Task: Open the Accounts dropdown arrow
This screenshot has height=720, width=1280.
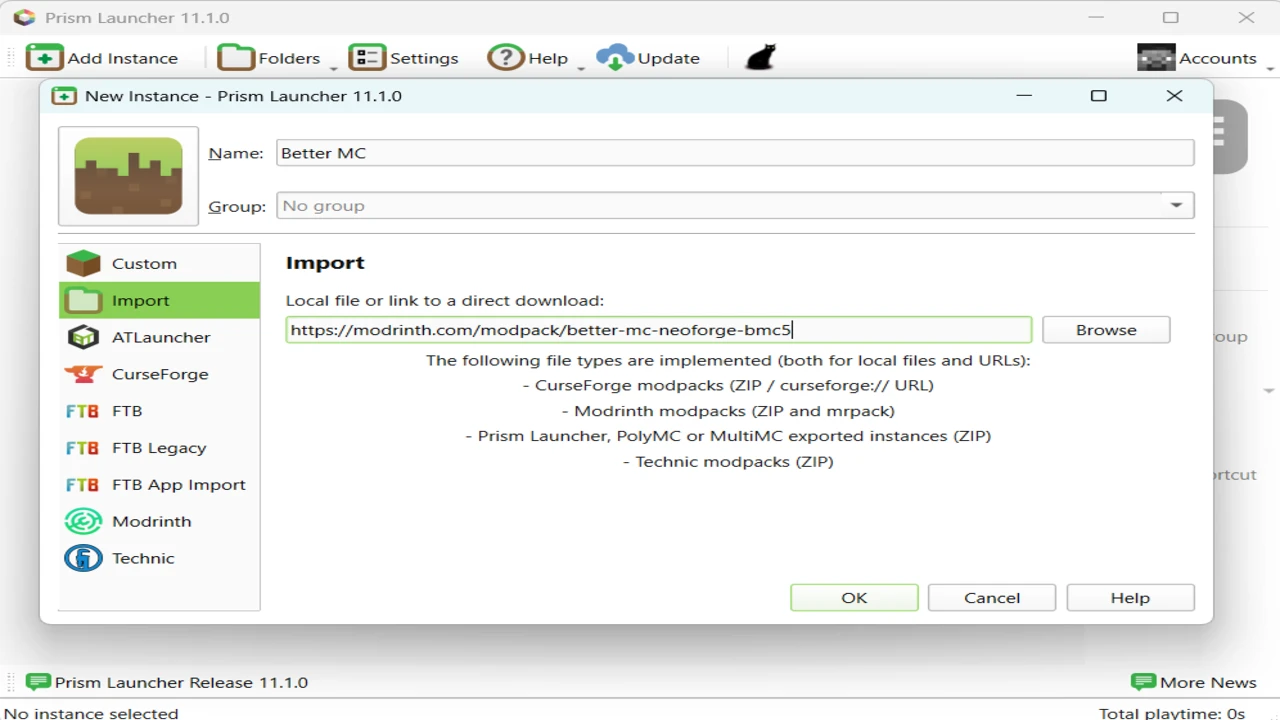Action: click(1270, 68)
